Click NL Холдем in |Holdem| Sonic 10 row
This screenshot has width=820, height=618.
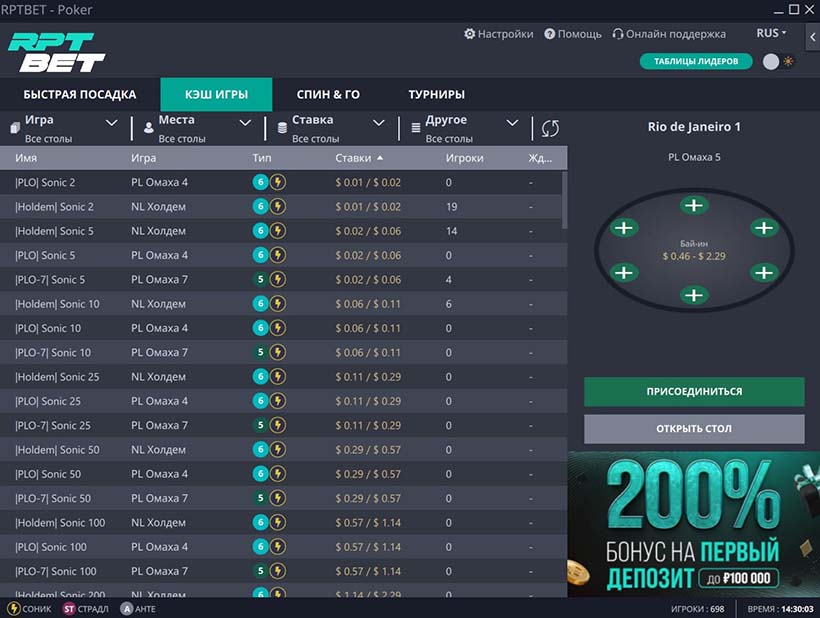(158, 304)
